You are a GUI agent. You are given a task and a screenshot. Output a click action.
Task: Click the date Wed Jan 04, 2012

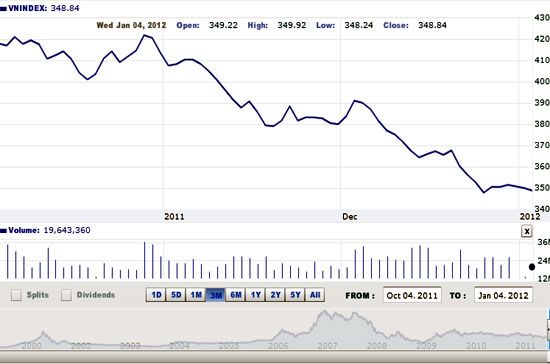click(x=131, y=25)
